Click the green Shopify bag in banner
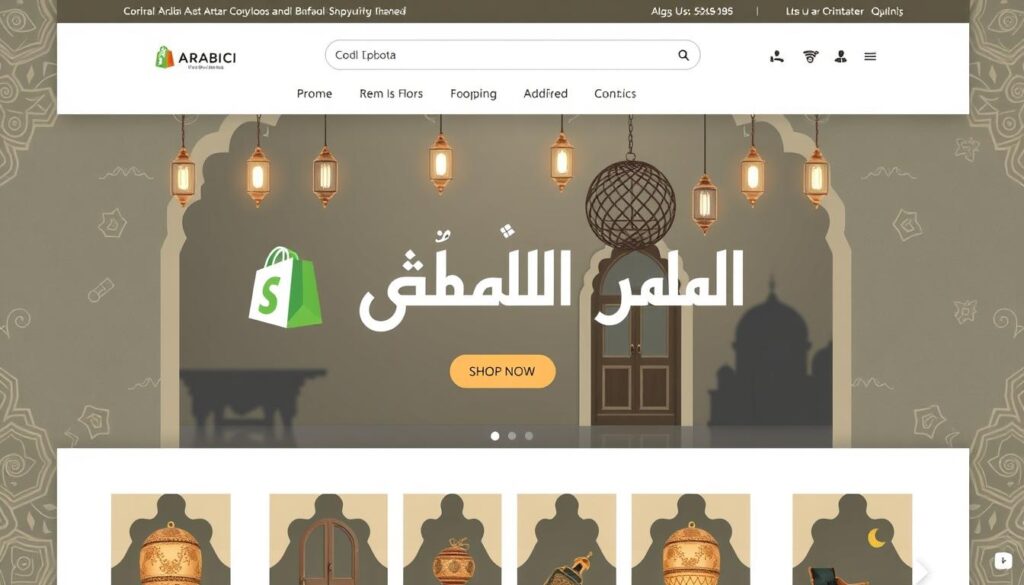The height and width of the screenshot is (585, 1024). 285,287
